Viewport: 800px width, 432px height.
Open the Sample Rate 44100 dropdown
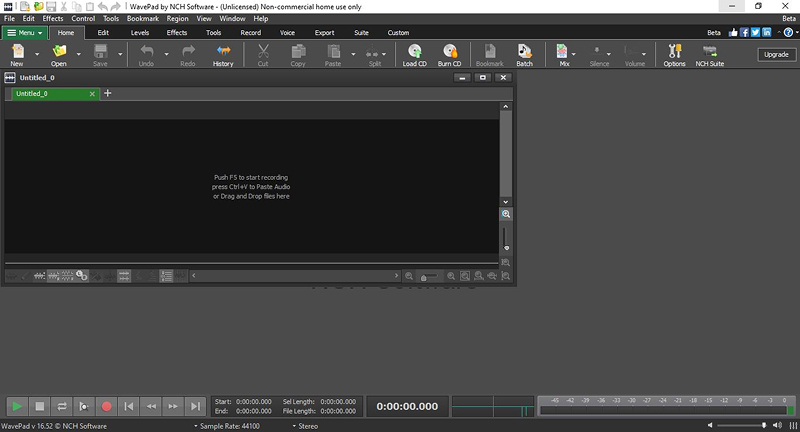[x=227, y=426]
